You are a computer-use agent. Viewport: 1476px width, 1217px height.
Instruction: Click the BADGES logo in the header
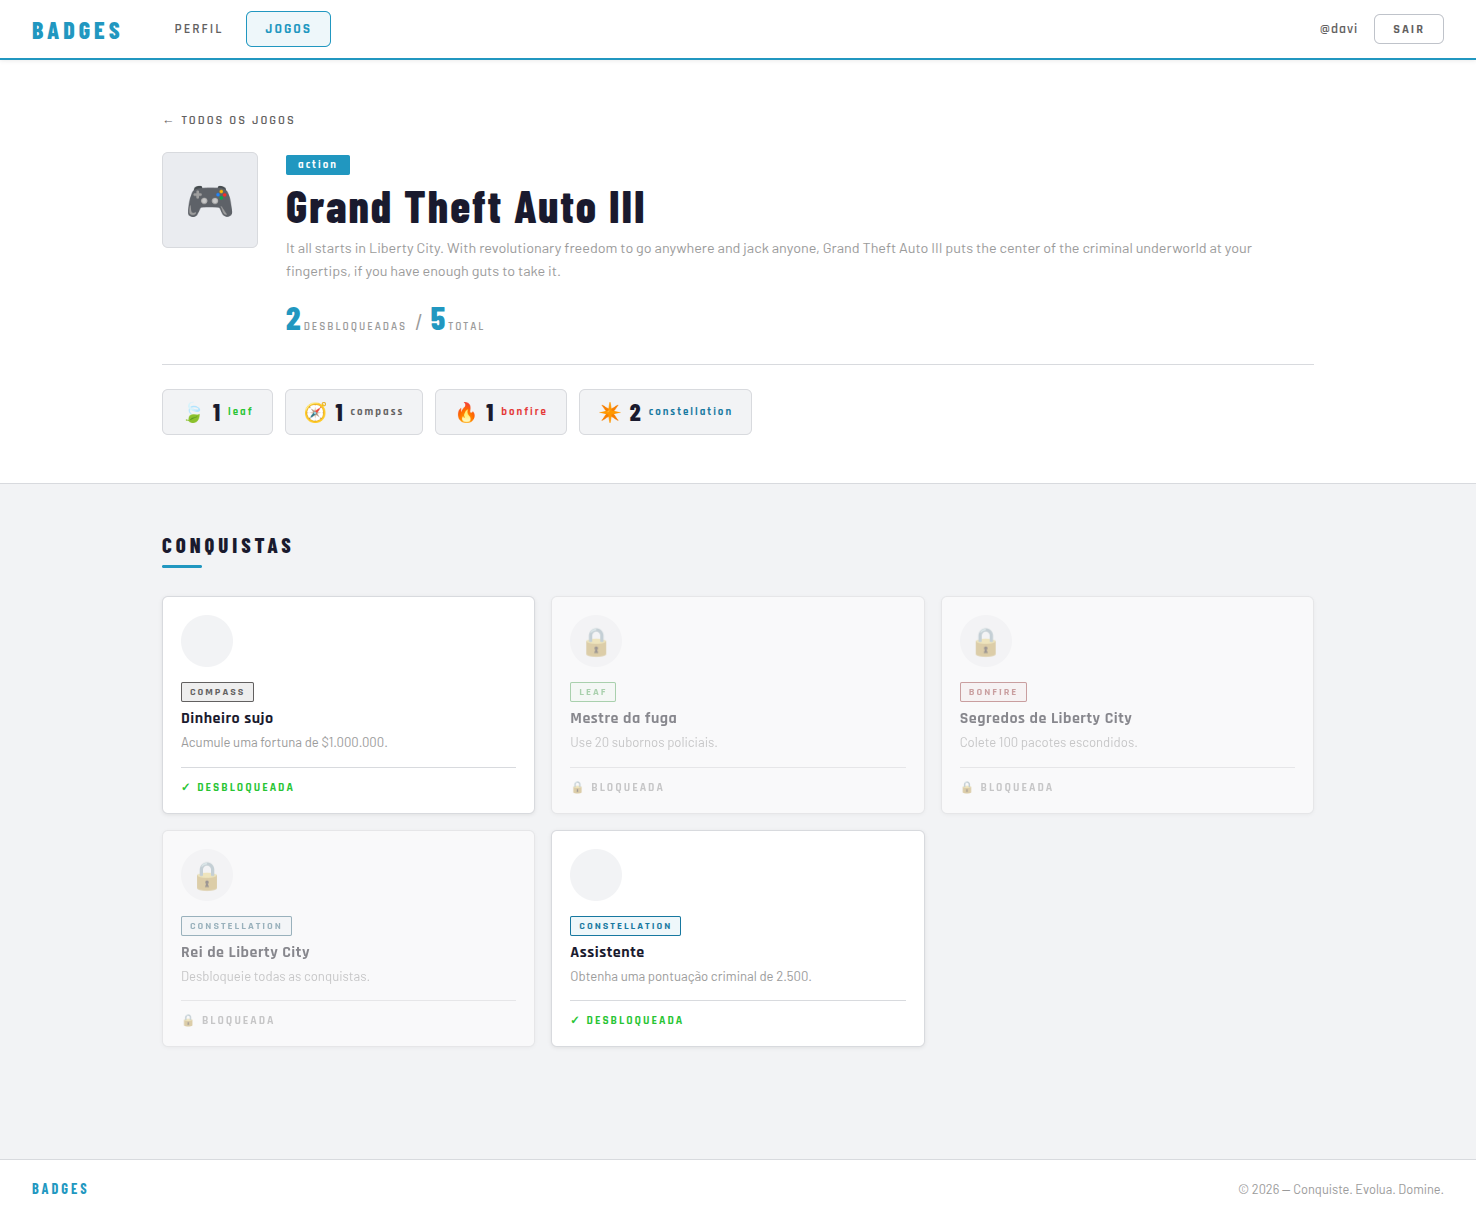77,30
